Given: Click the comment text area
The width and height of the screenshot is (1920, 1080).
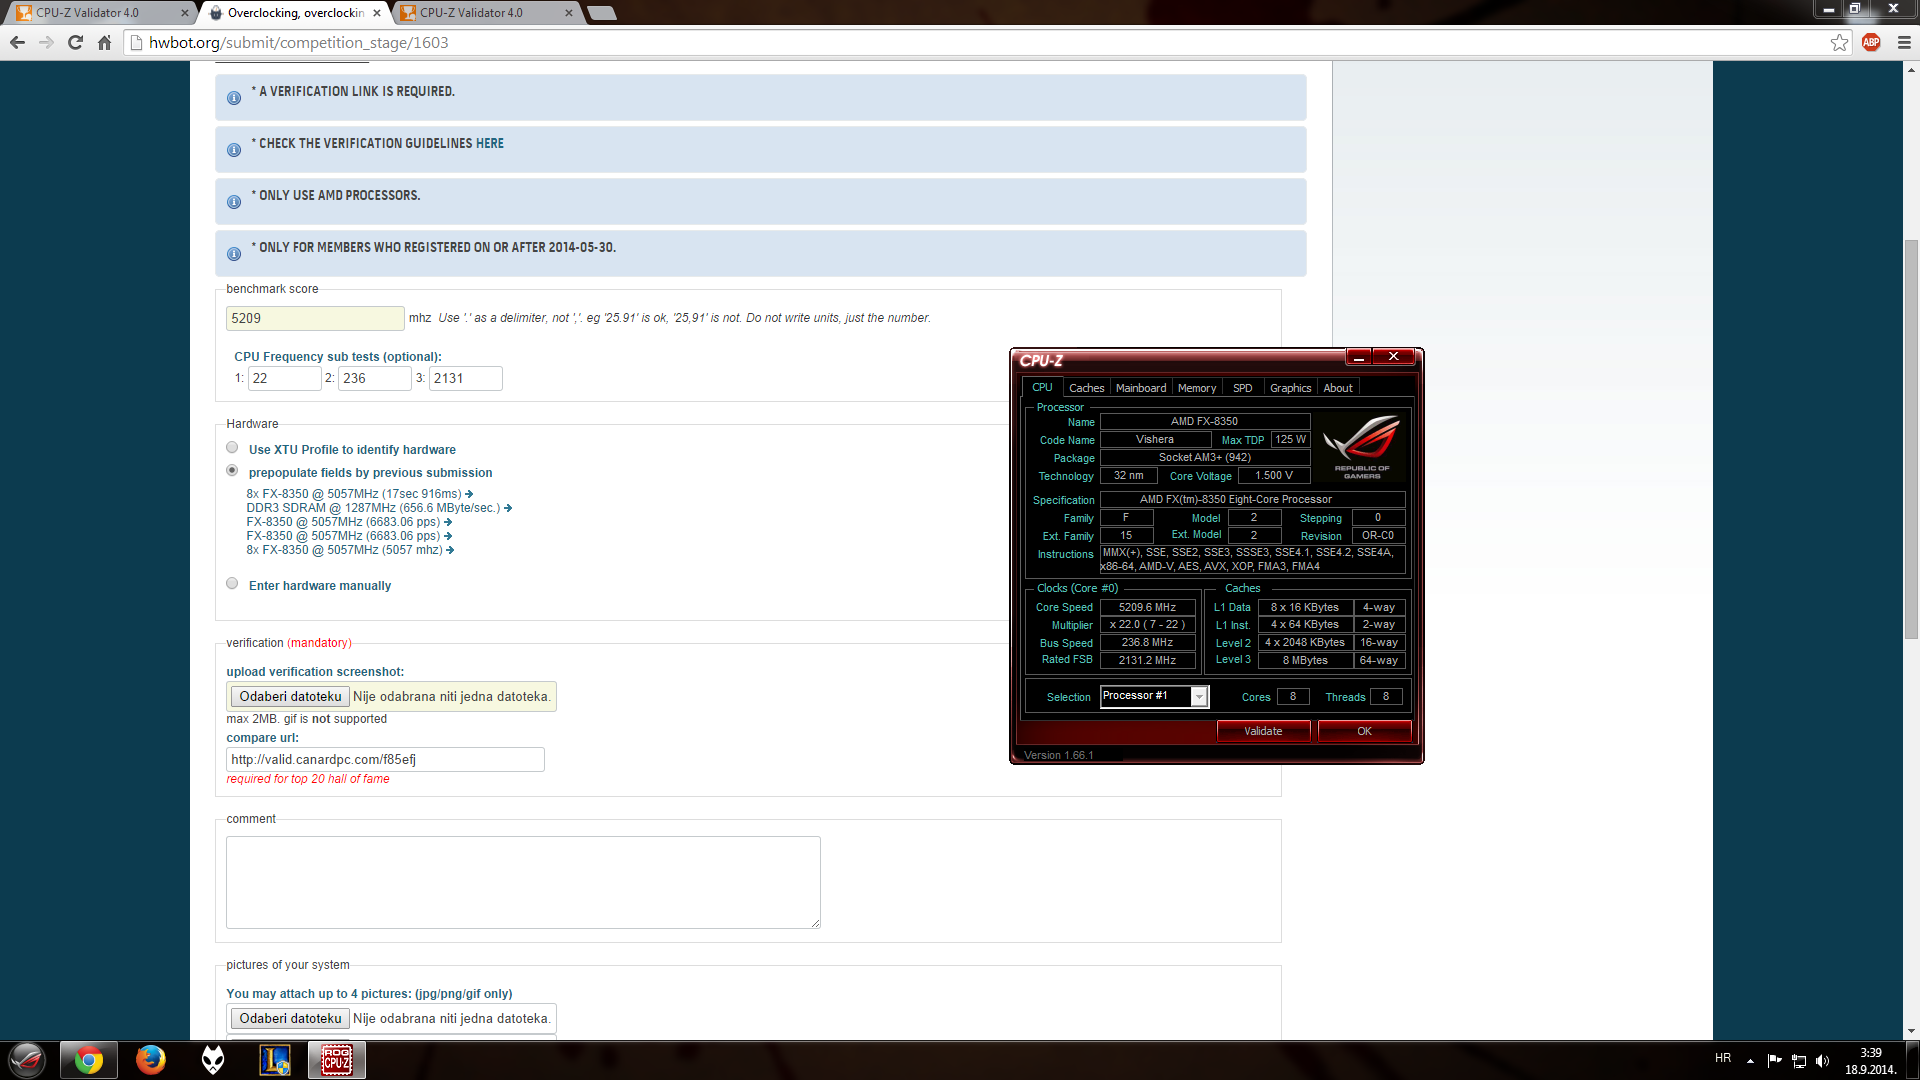Looking at the screenshot, I should (x=523, y=883).
